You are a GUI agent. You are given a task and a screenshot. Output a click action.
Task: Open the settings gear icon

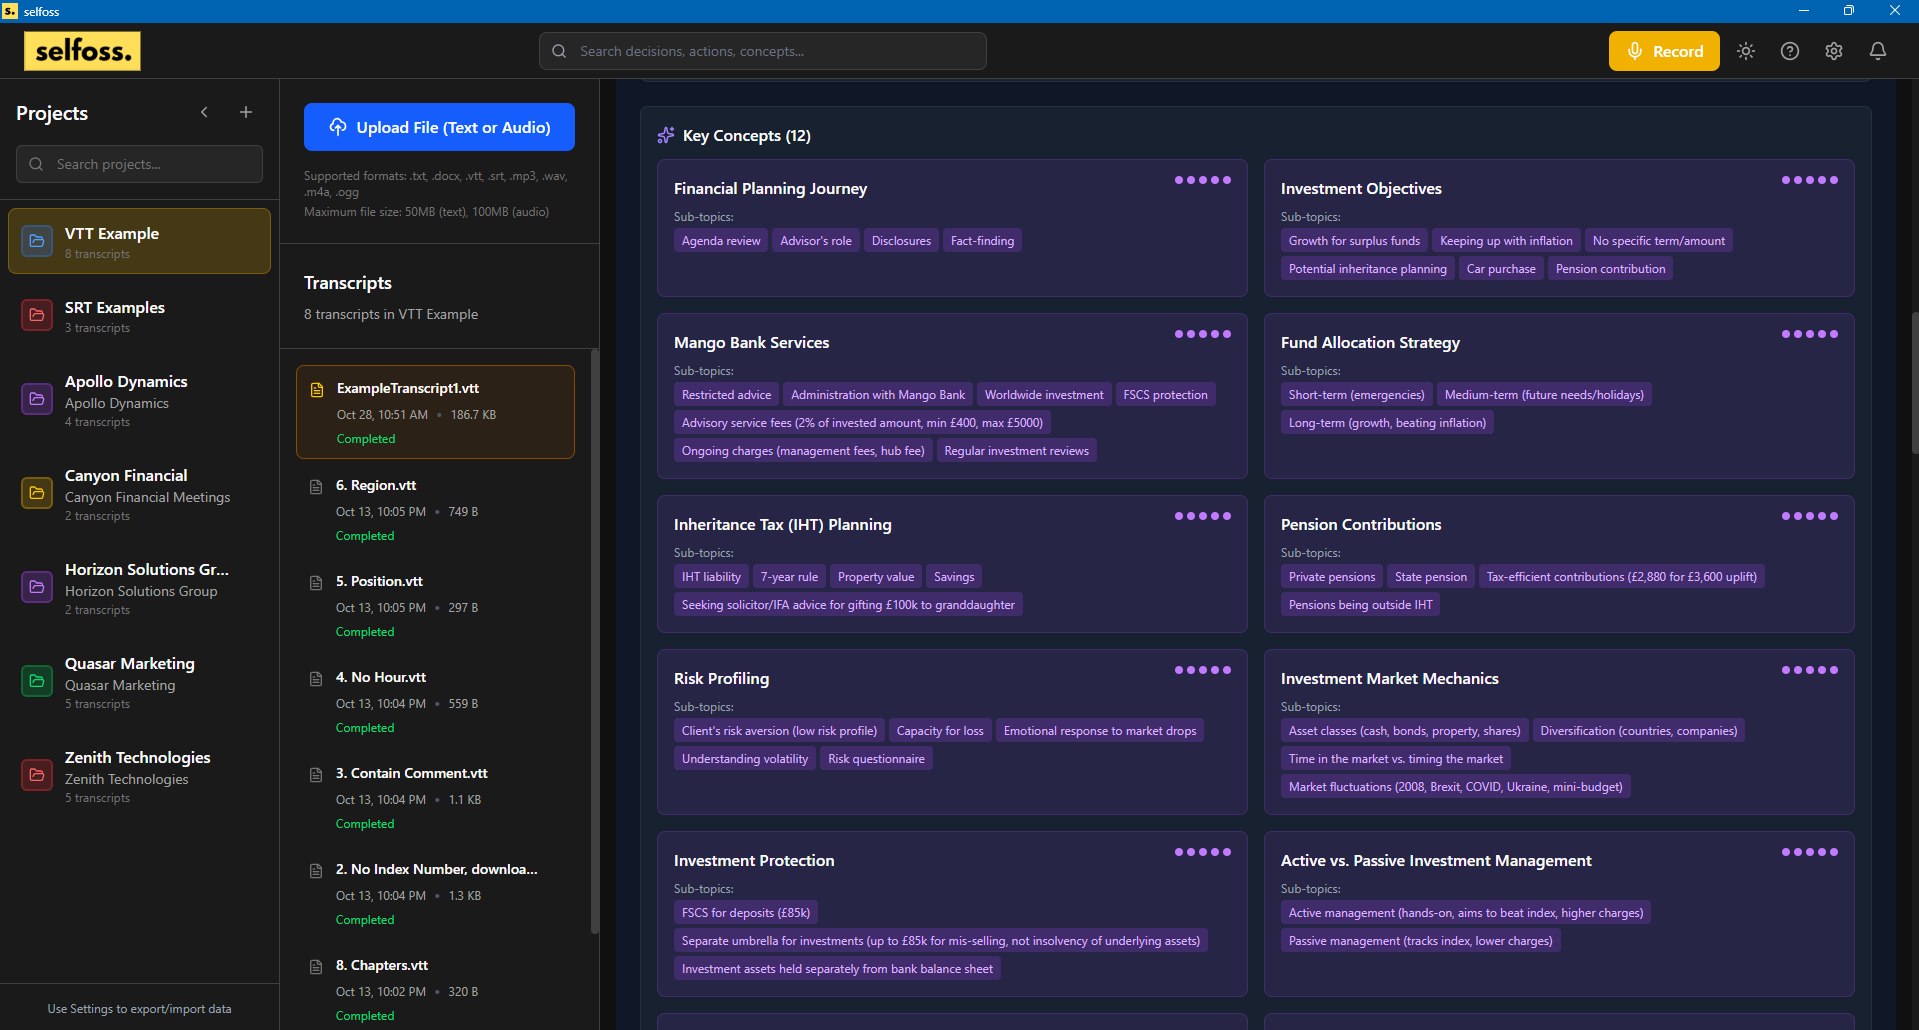(x=1834, y=51)
